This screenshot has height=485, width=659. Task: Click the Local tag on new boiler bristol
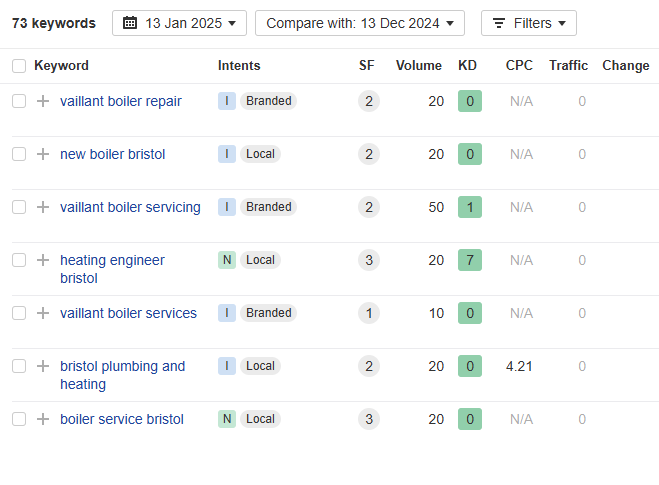tap(260, 154)
